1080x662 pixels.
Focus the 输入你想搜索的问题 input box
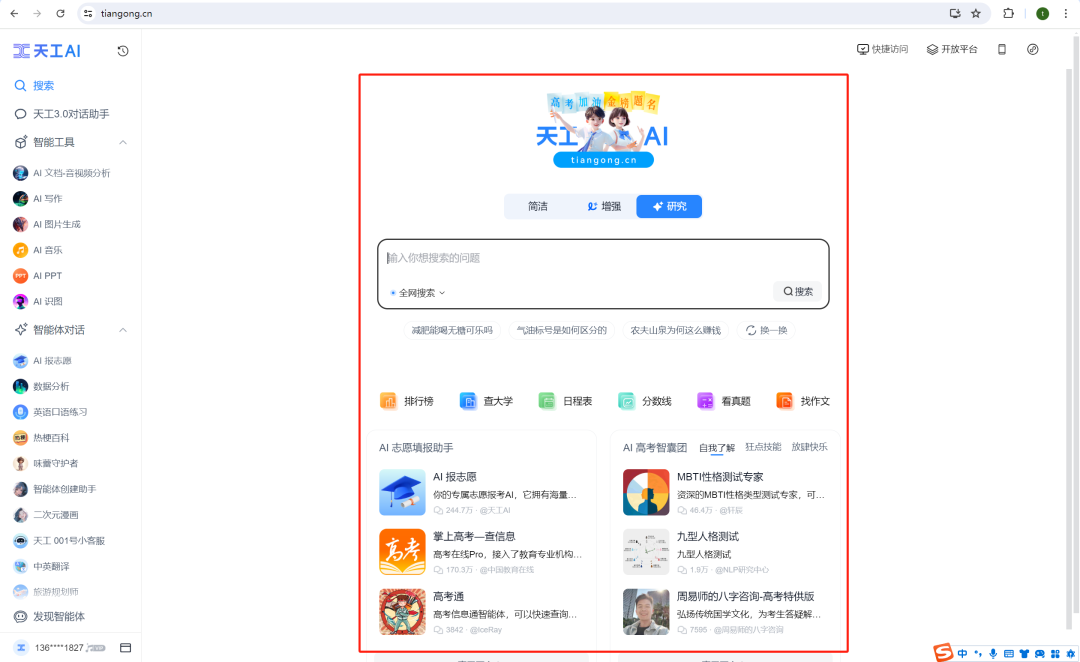pos(603,258)
